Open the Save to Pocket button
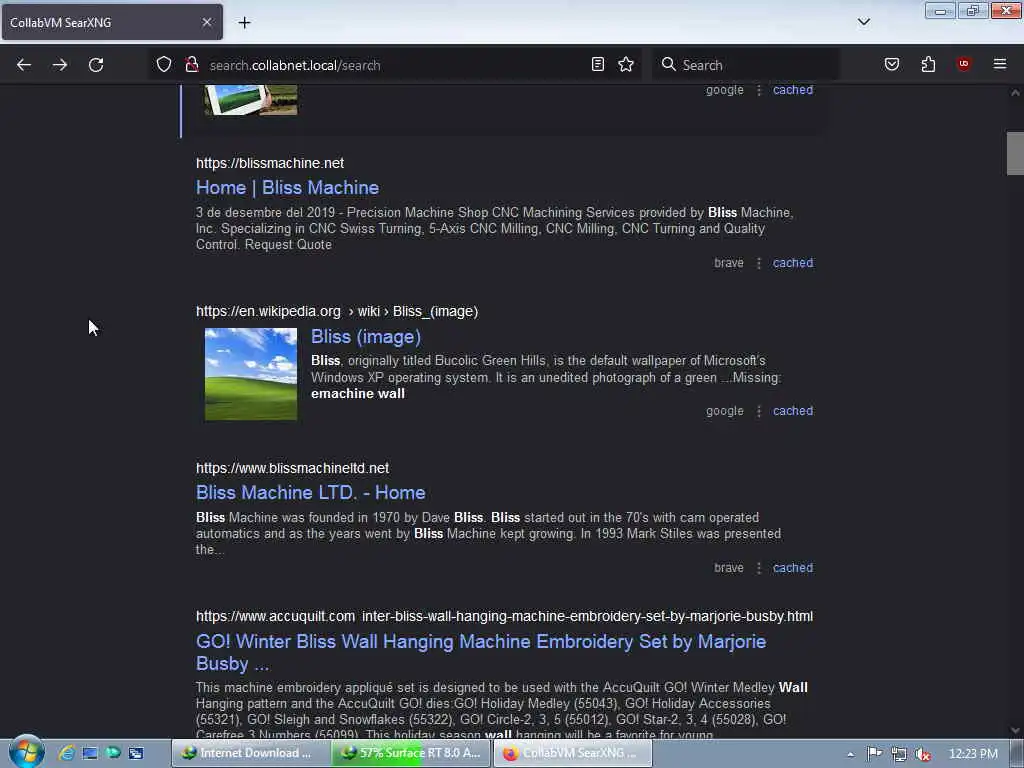This screenshot has width=1024, height=768. click(x=891, y=64)
